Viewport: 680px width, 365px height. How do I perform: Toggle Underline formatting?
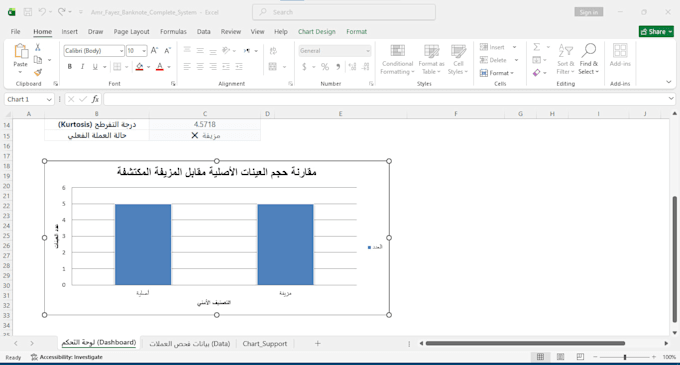point(95,67)
